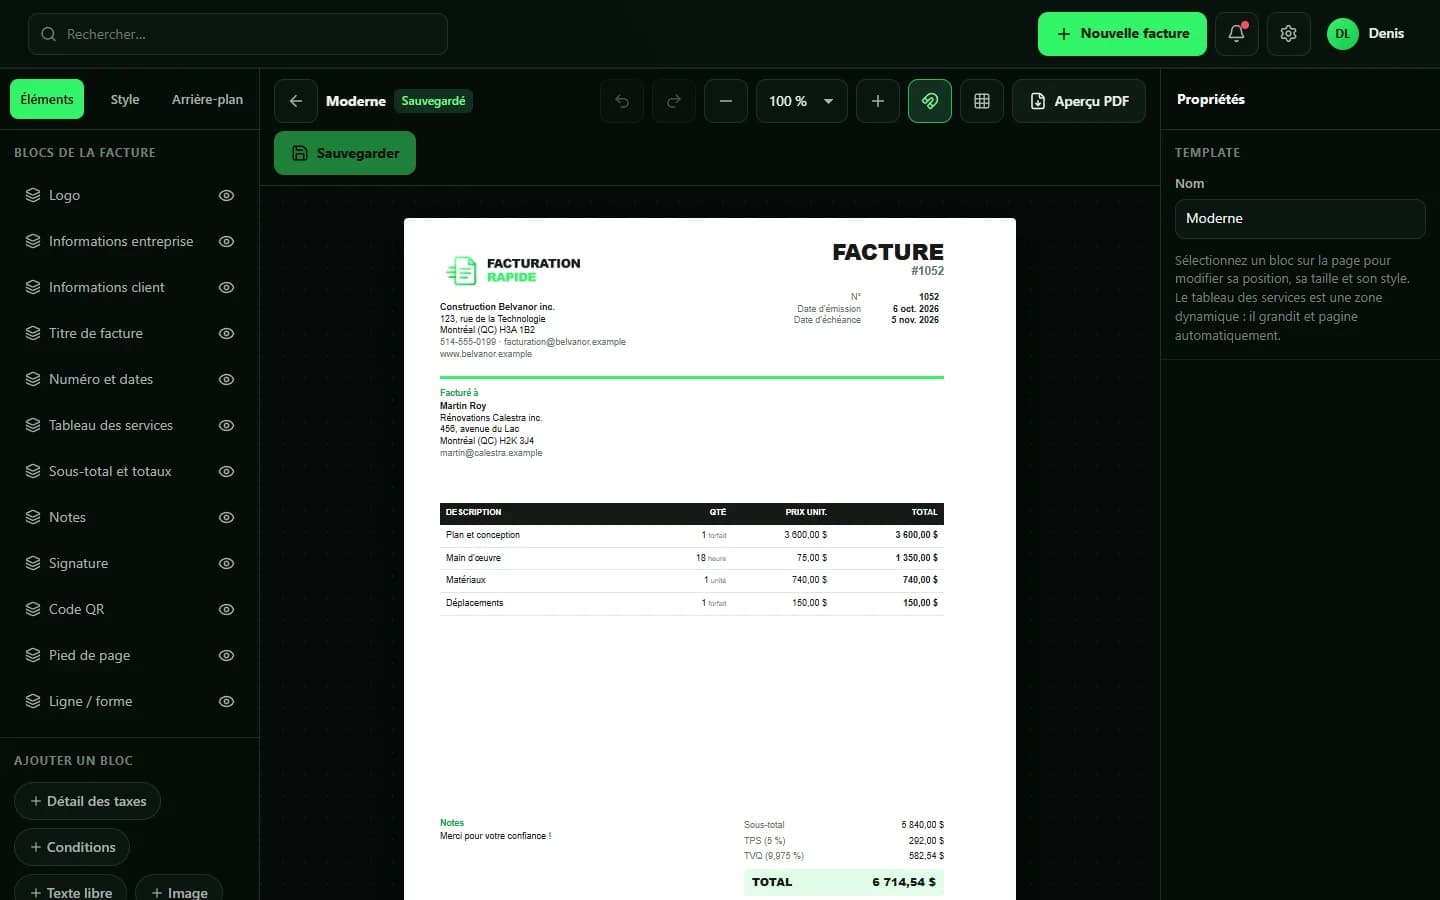Toggle the grid display icon

(981, 101)
